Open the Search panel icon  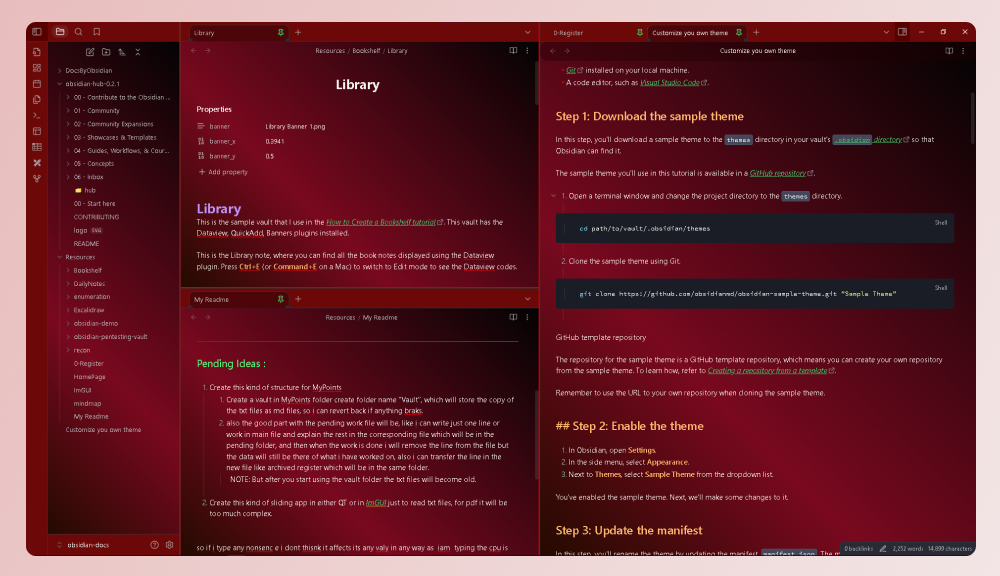click(x=78, y=31)
